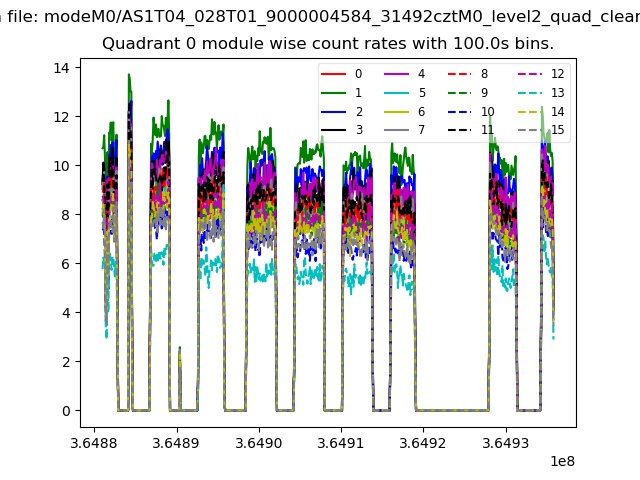Click the y-axis tick label 14
Screen dimensions: 640x480
(x=59, y=68)
